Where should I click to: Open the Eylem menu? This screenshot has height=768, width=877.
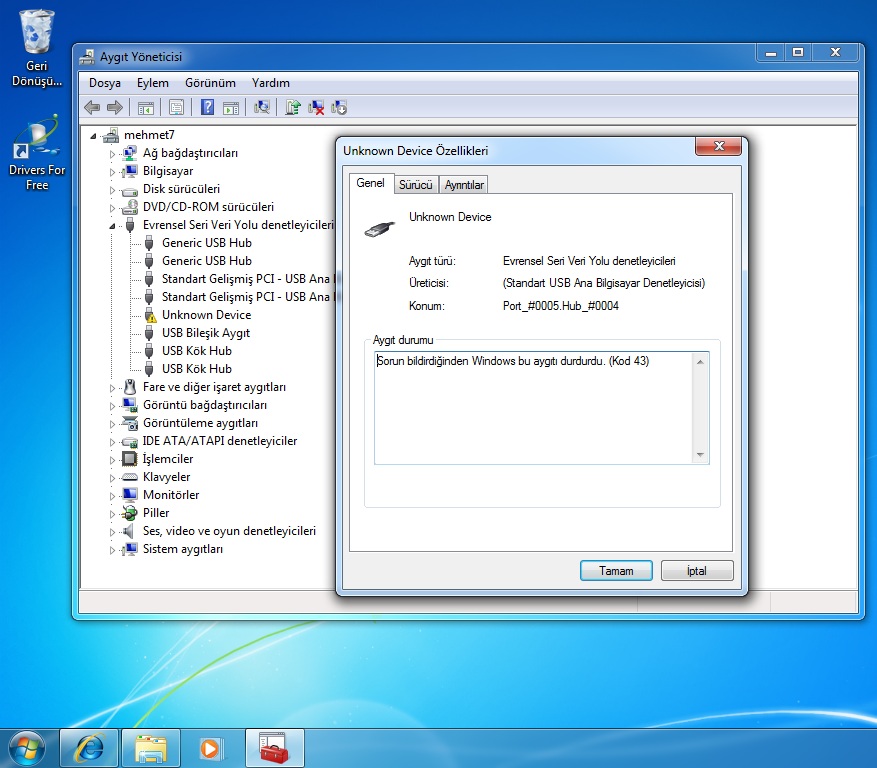pyautogui.click(x=153, y=83)
